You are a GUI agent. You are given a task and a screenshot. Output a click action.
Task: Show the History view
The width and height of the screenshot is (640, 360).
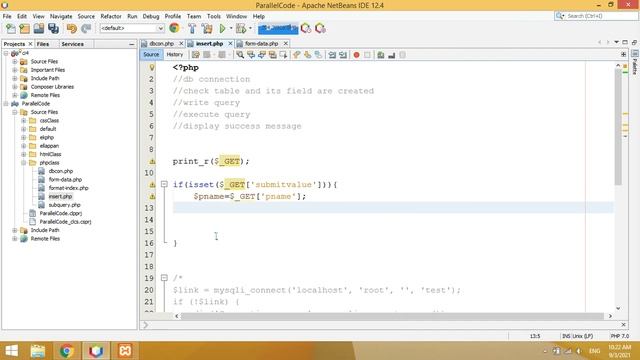click(x=175, y=54)
